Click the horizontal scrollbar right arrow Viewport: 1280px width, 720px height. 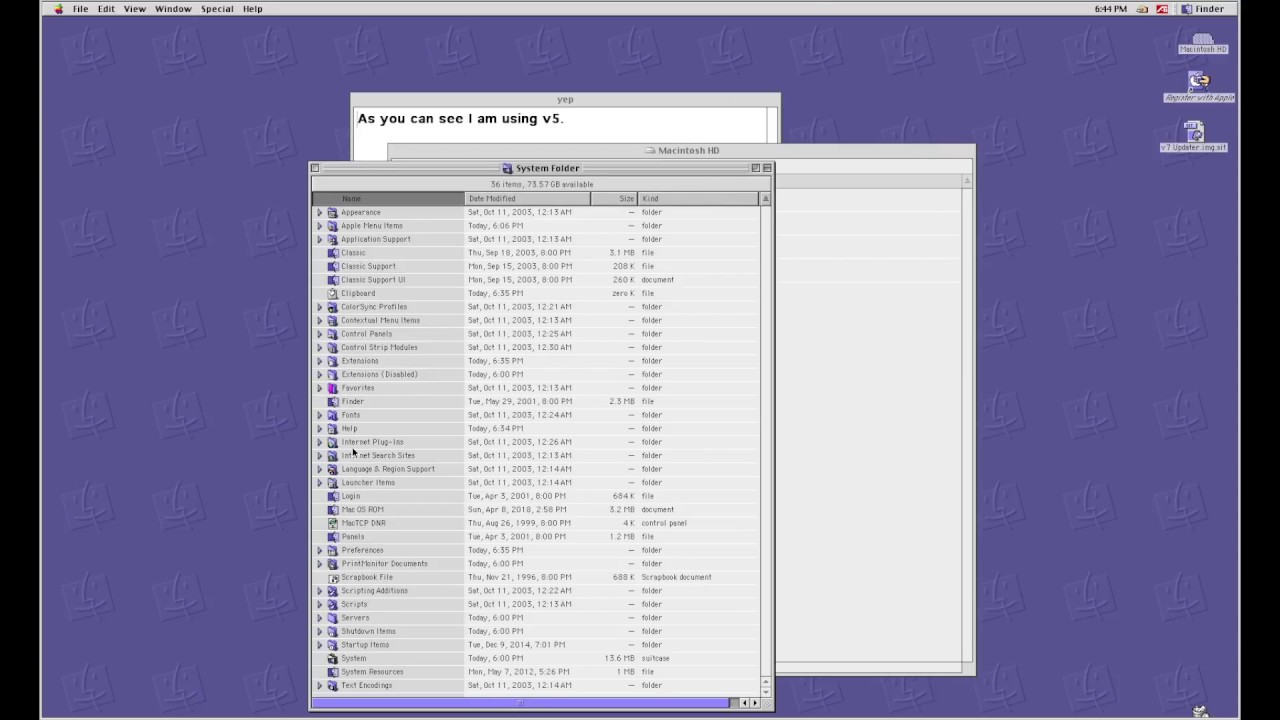pos(755,703)
